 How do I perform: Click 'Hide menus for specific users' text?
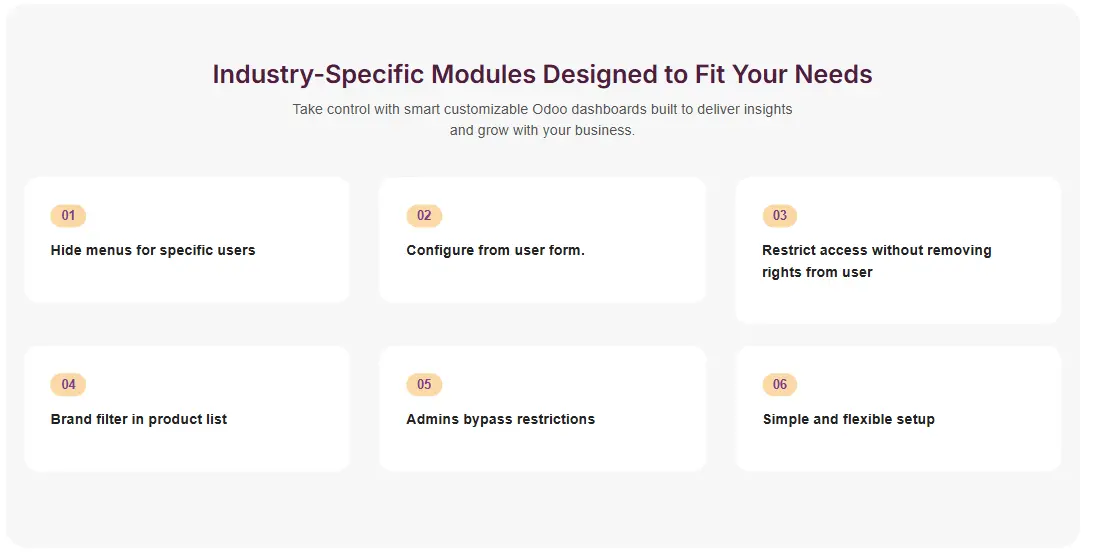click(153, 250)
